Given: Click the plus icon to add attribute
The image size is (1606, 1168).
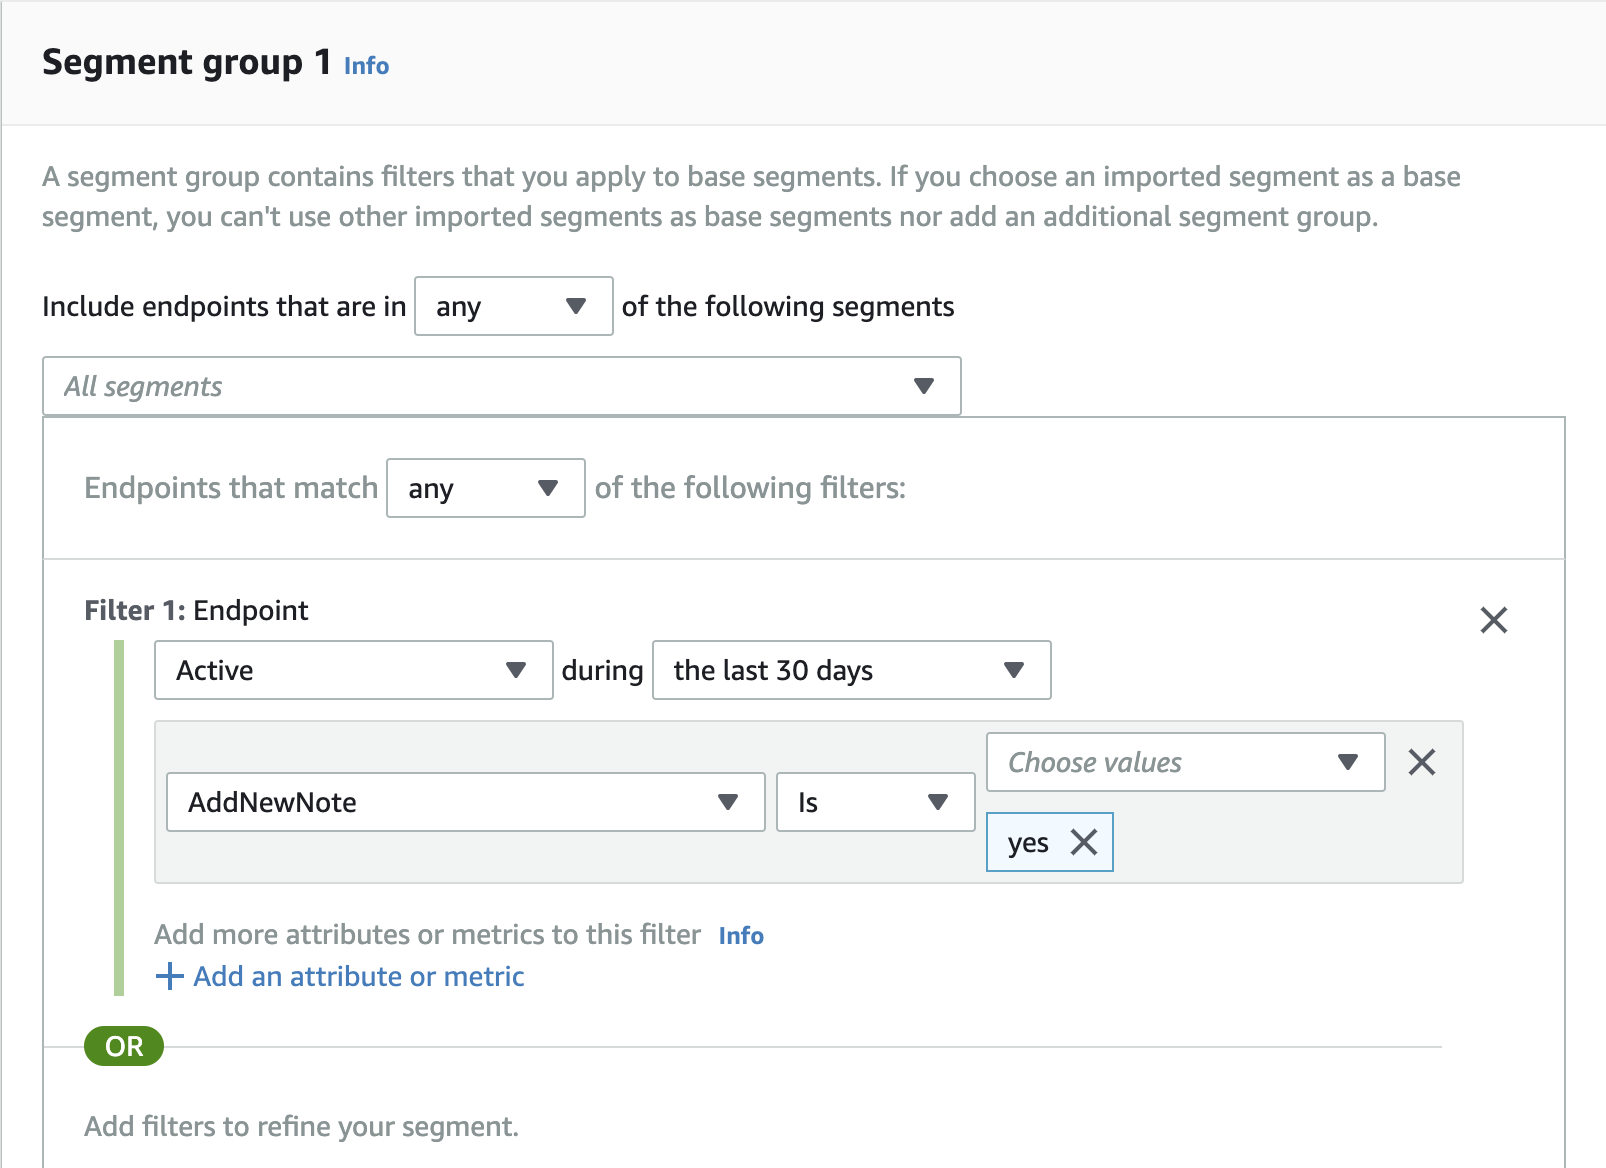Looking at the screenshot, I should [170, 976].
